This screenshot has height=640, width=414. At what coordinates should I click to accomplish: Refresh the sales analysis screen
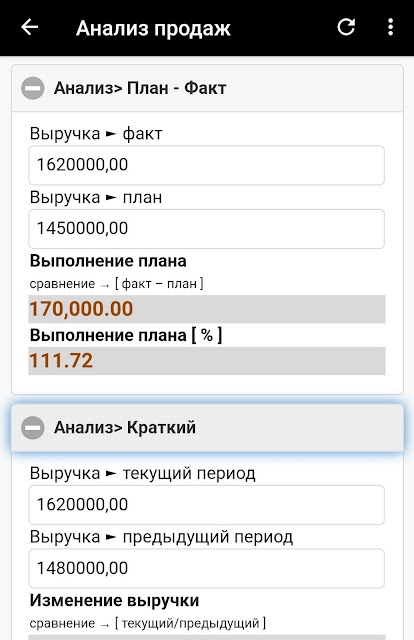click(x=346, y=27)
